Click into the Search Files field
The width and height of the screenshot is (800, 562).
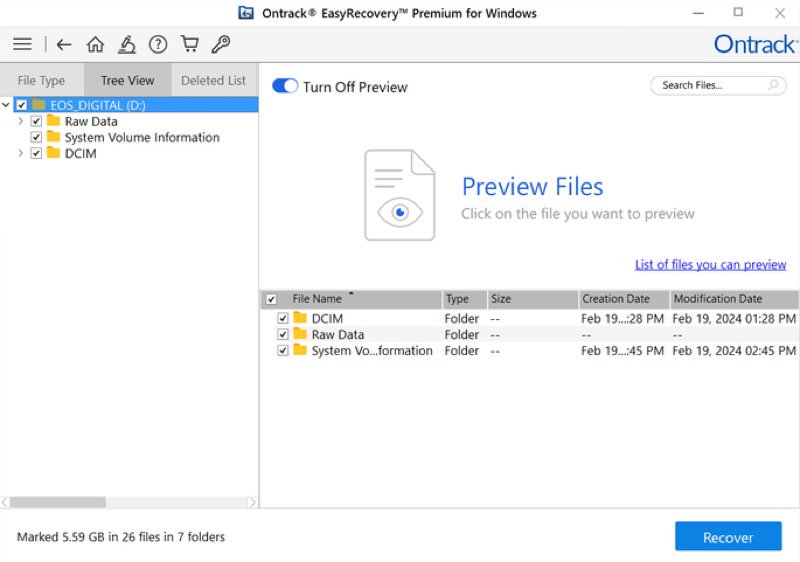point(718,85)
